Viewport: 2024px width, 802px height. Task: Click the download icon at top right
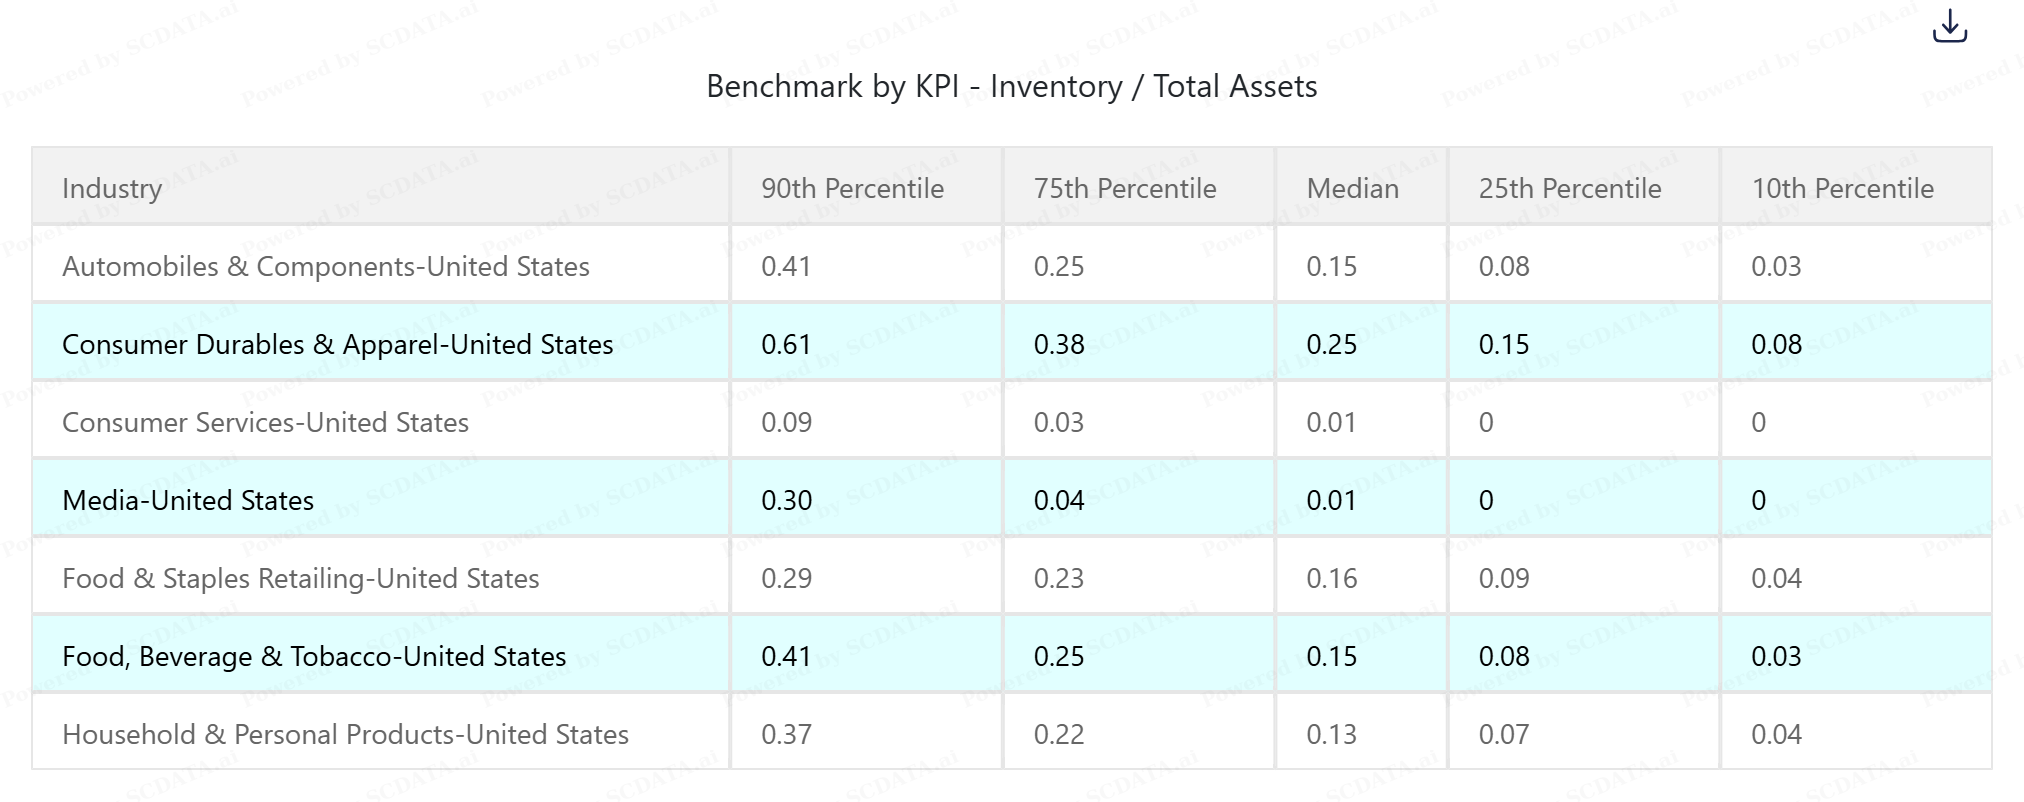coord(1949,27)
